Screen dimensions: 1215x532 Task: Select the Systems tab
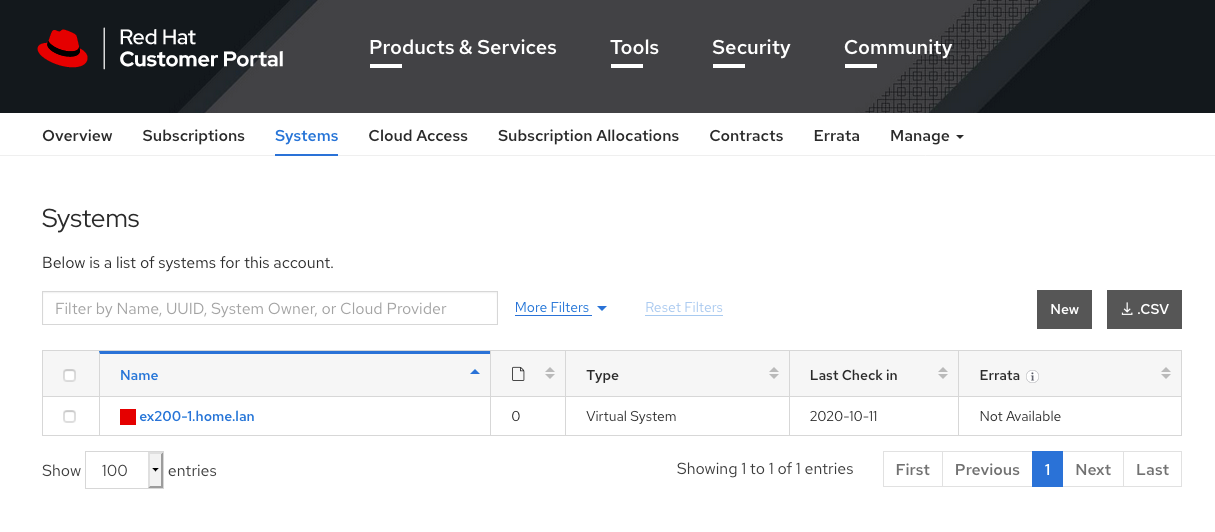click(x=306, y=136)
